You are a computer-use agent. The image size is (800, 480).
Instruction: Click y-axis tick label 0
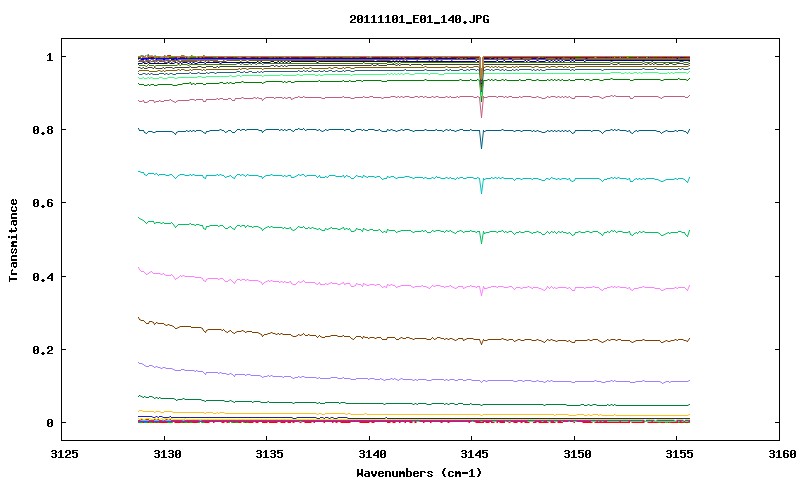pos(49,423)
